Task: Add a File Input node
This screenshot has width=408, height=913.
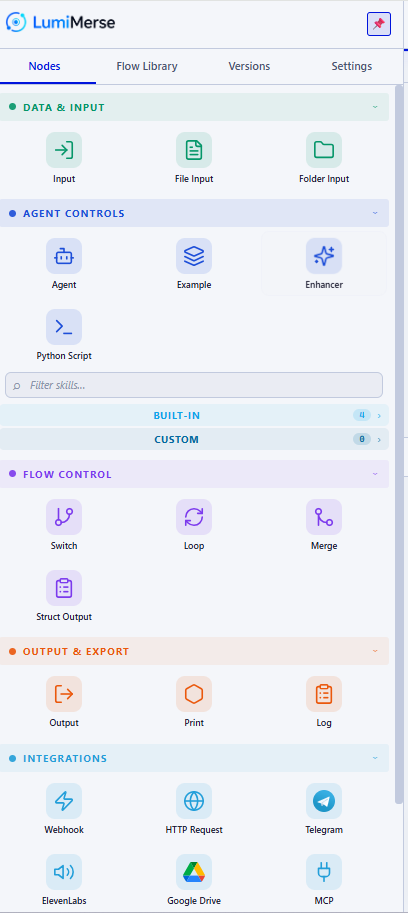Action: coord(194,150)
